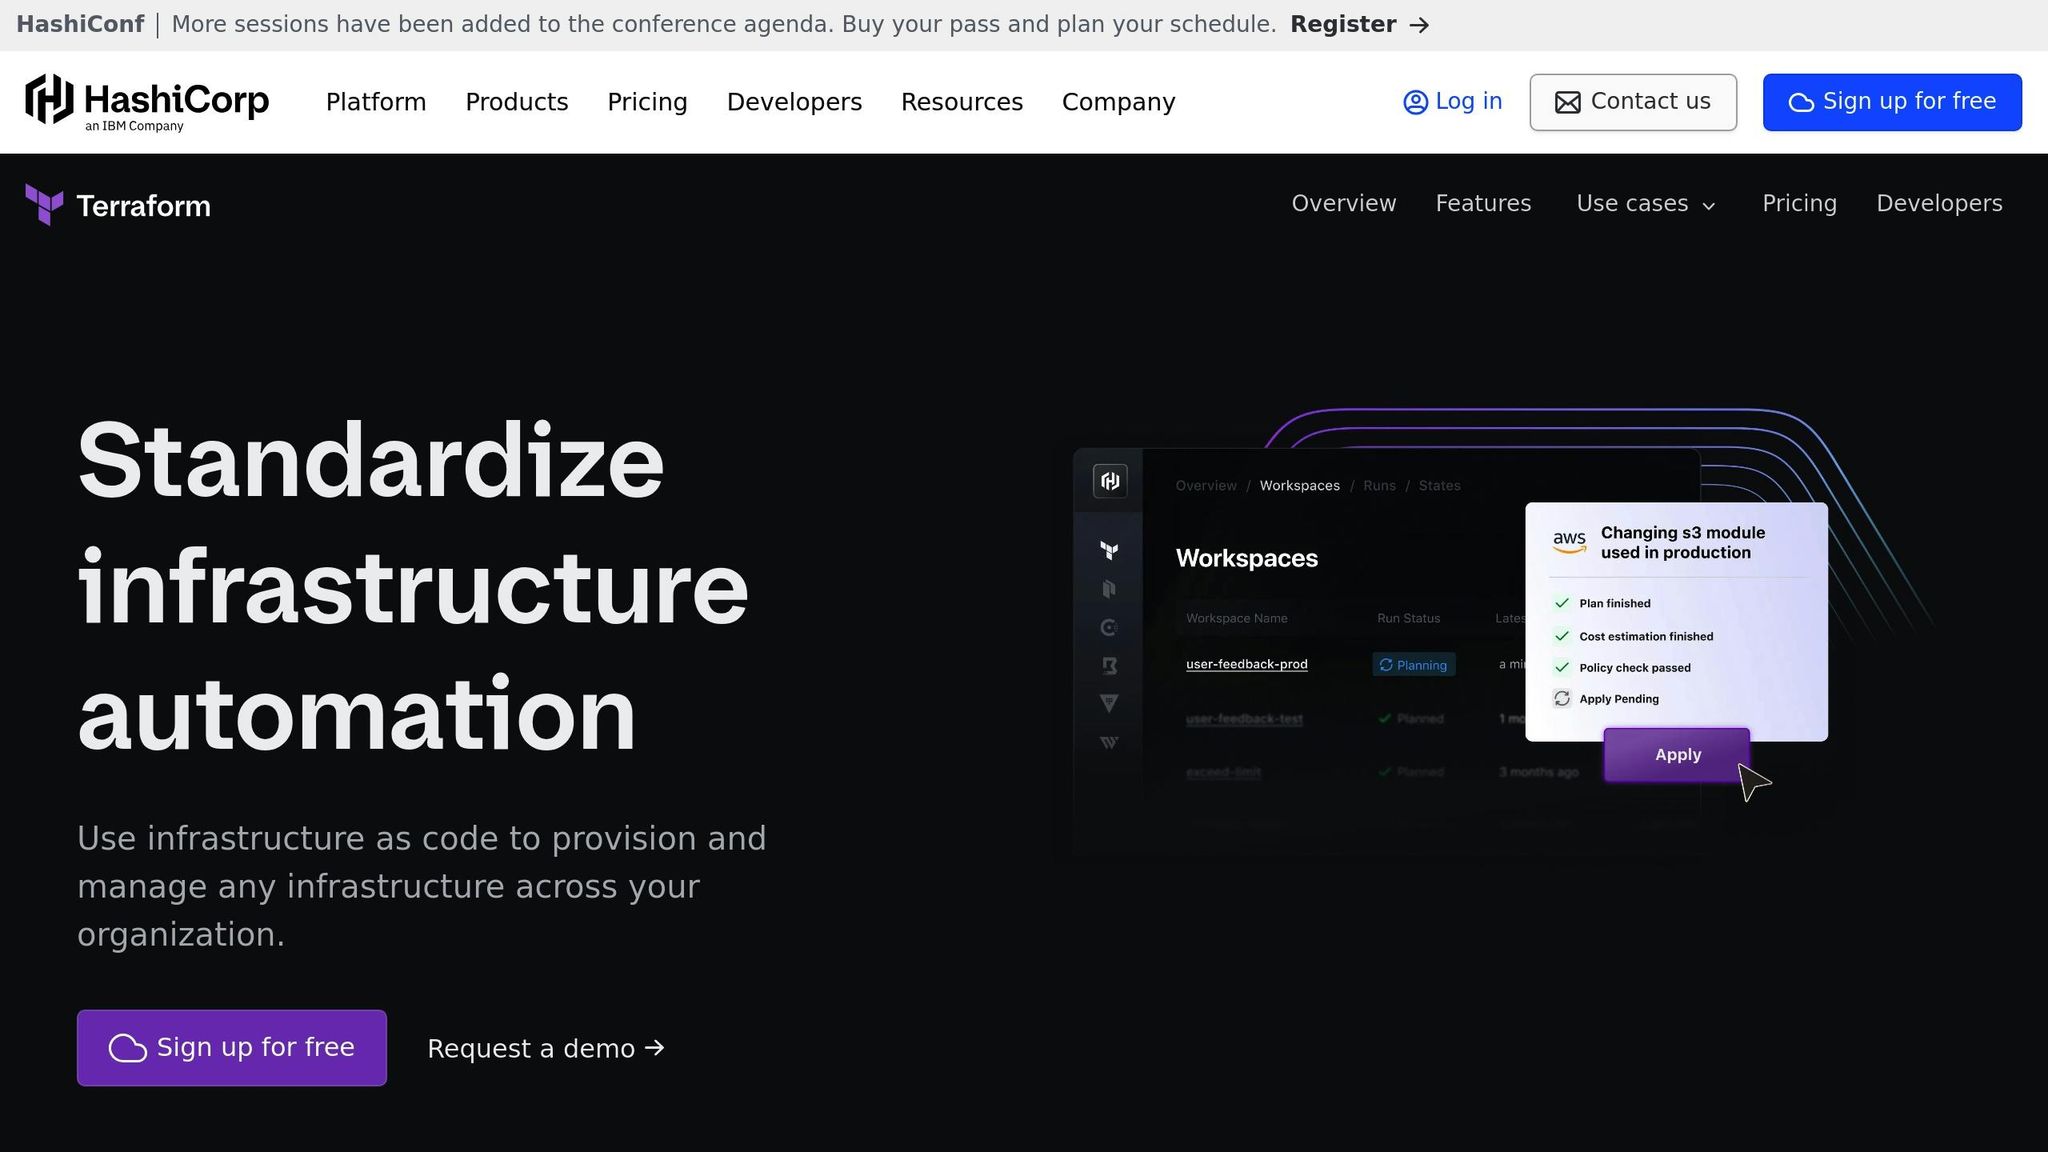Click the Terraform logo icon

click(44, 205)
